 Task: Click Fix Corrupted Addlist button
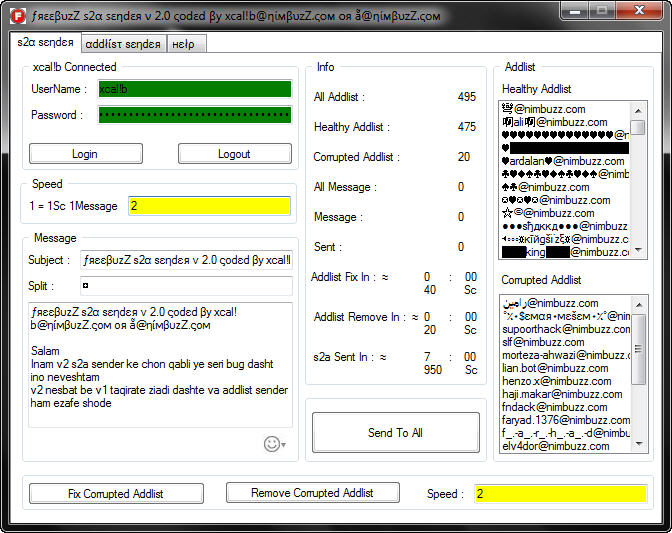point(116,494)
